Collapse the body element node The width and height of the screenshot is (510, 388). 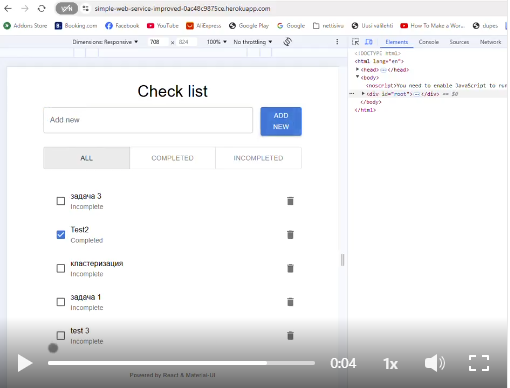click(357, 77)
